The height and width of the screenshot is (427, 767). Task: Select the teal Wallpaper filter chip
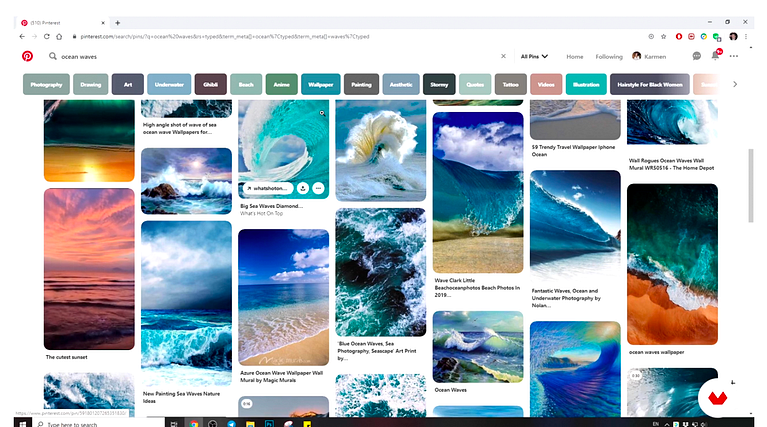point(321,84)
